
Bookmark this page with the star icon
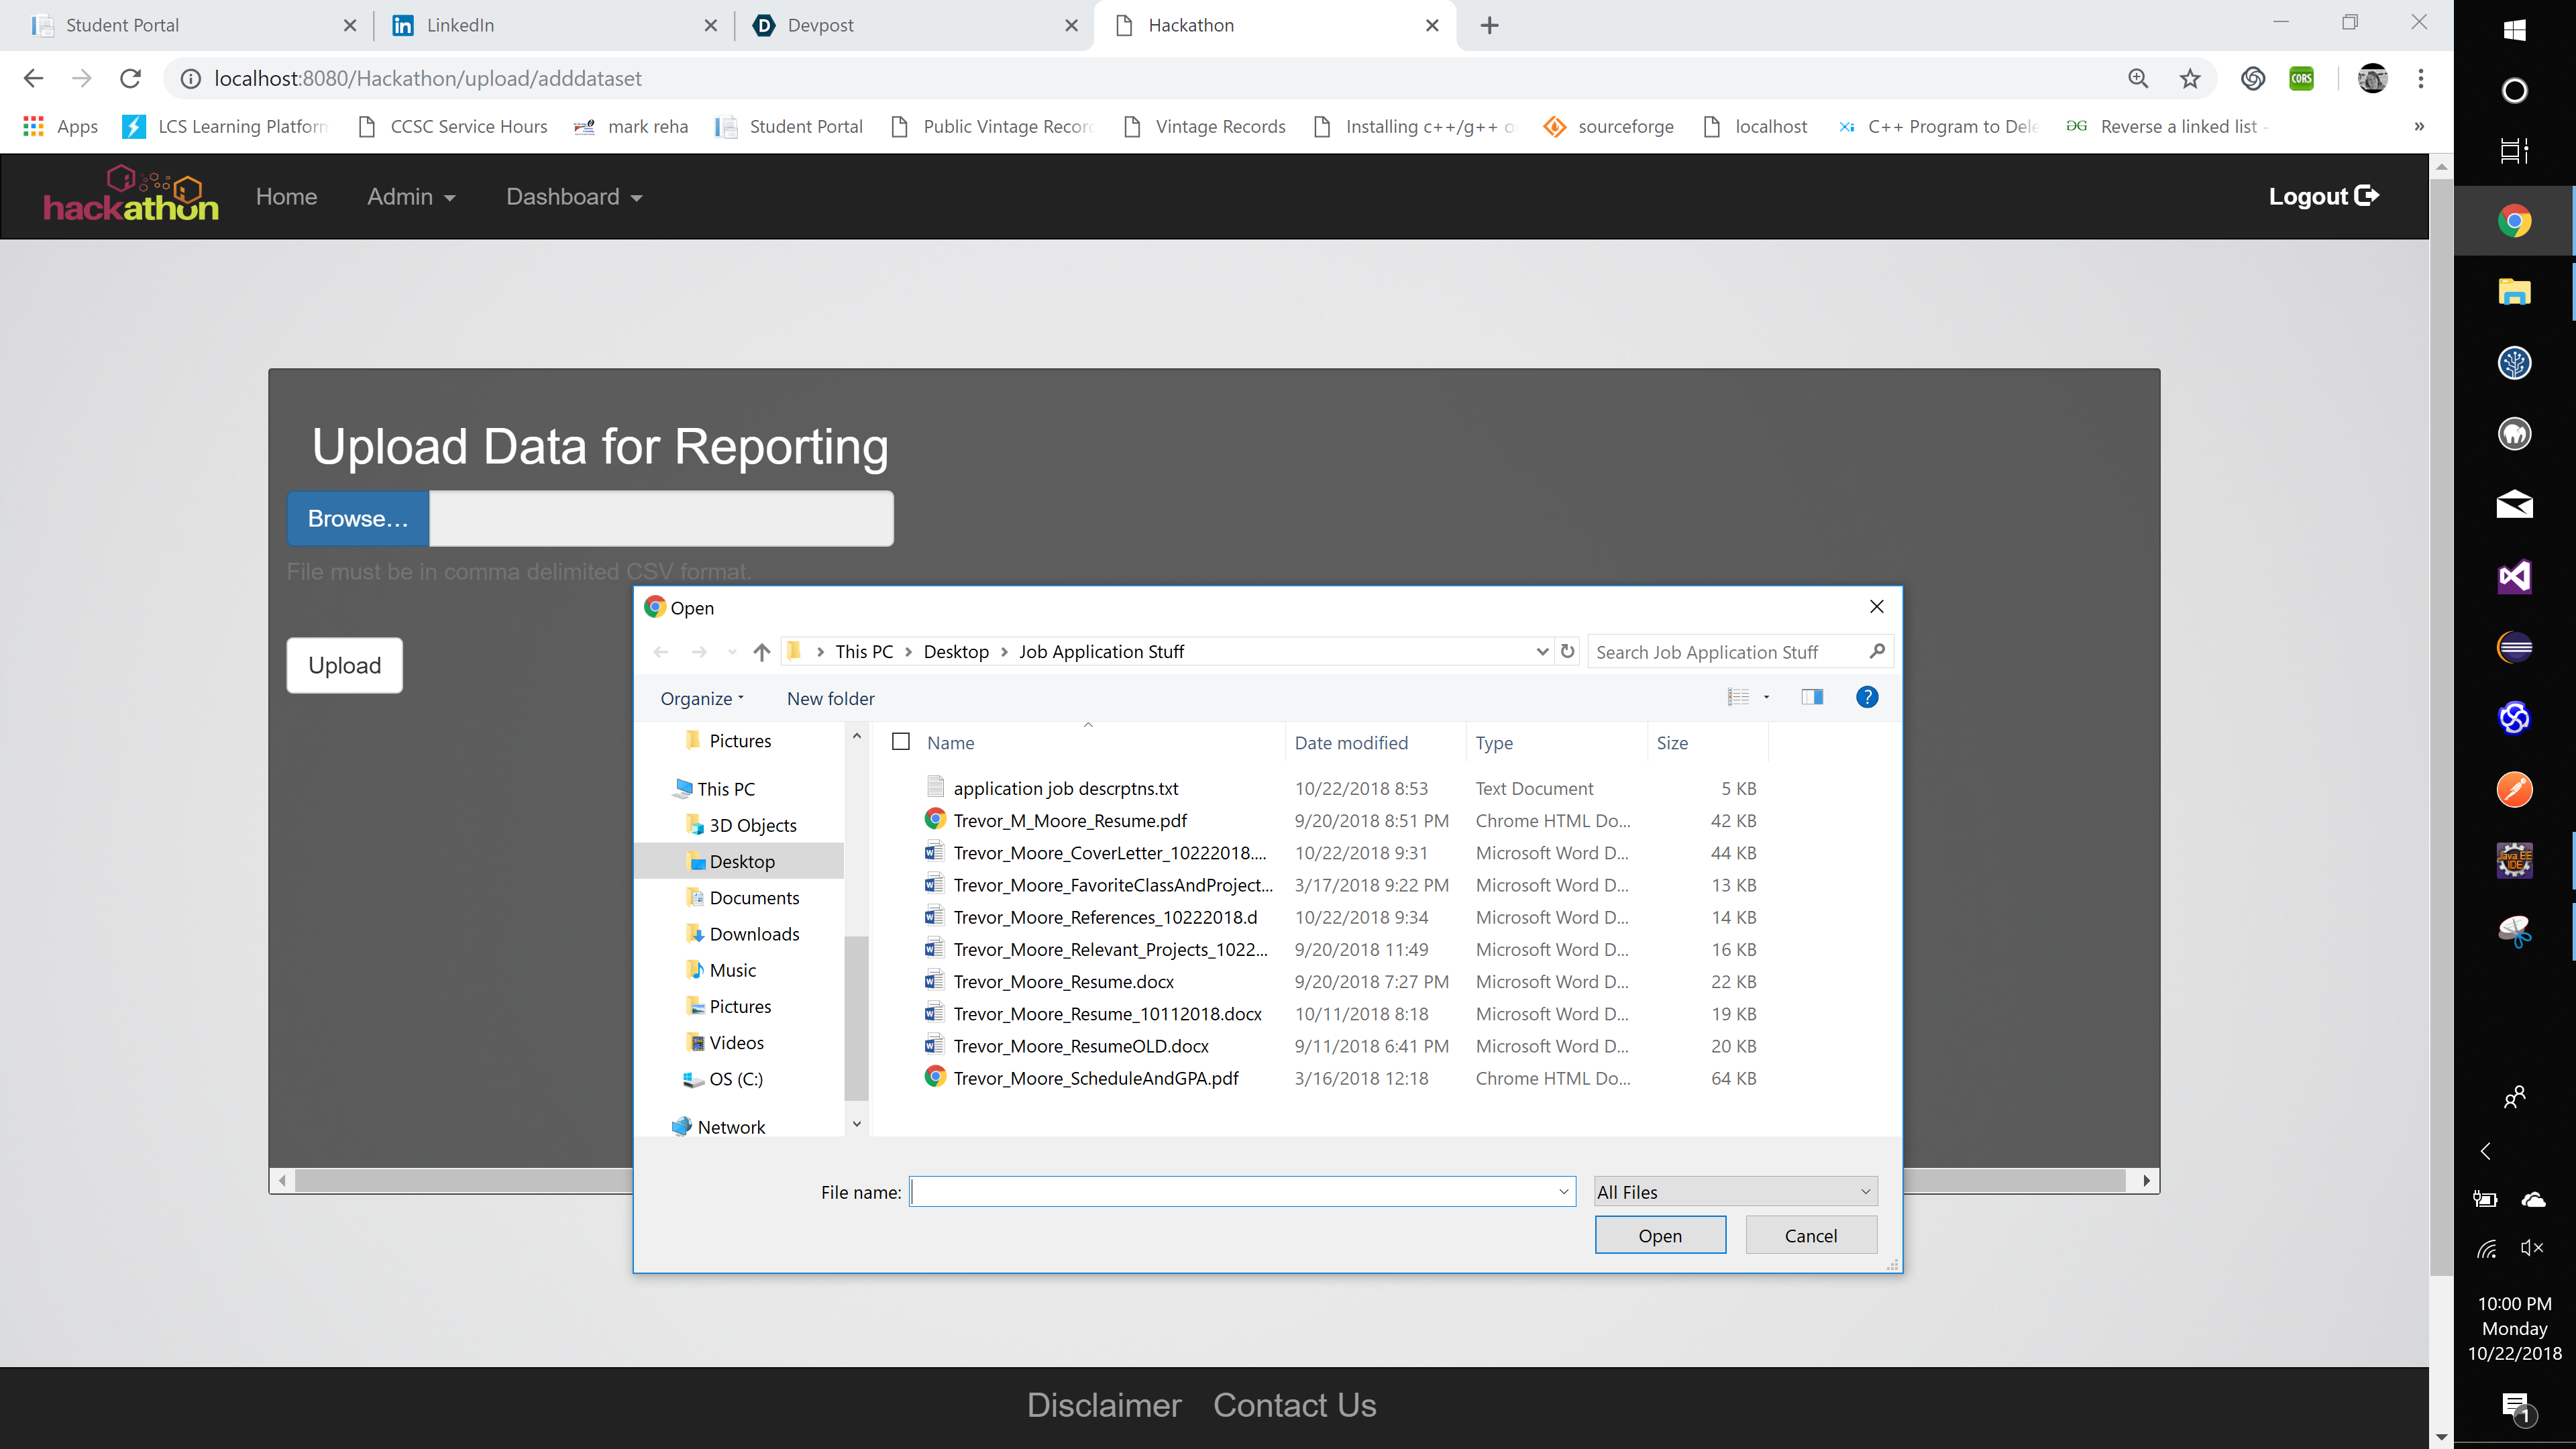tap(2190, 79)
